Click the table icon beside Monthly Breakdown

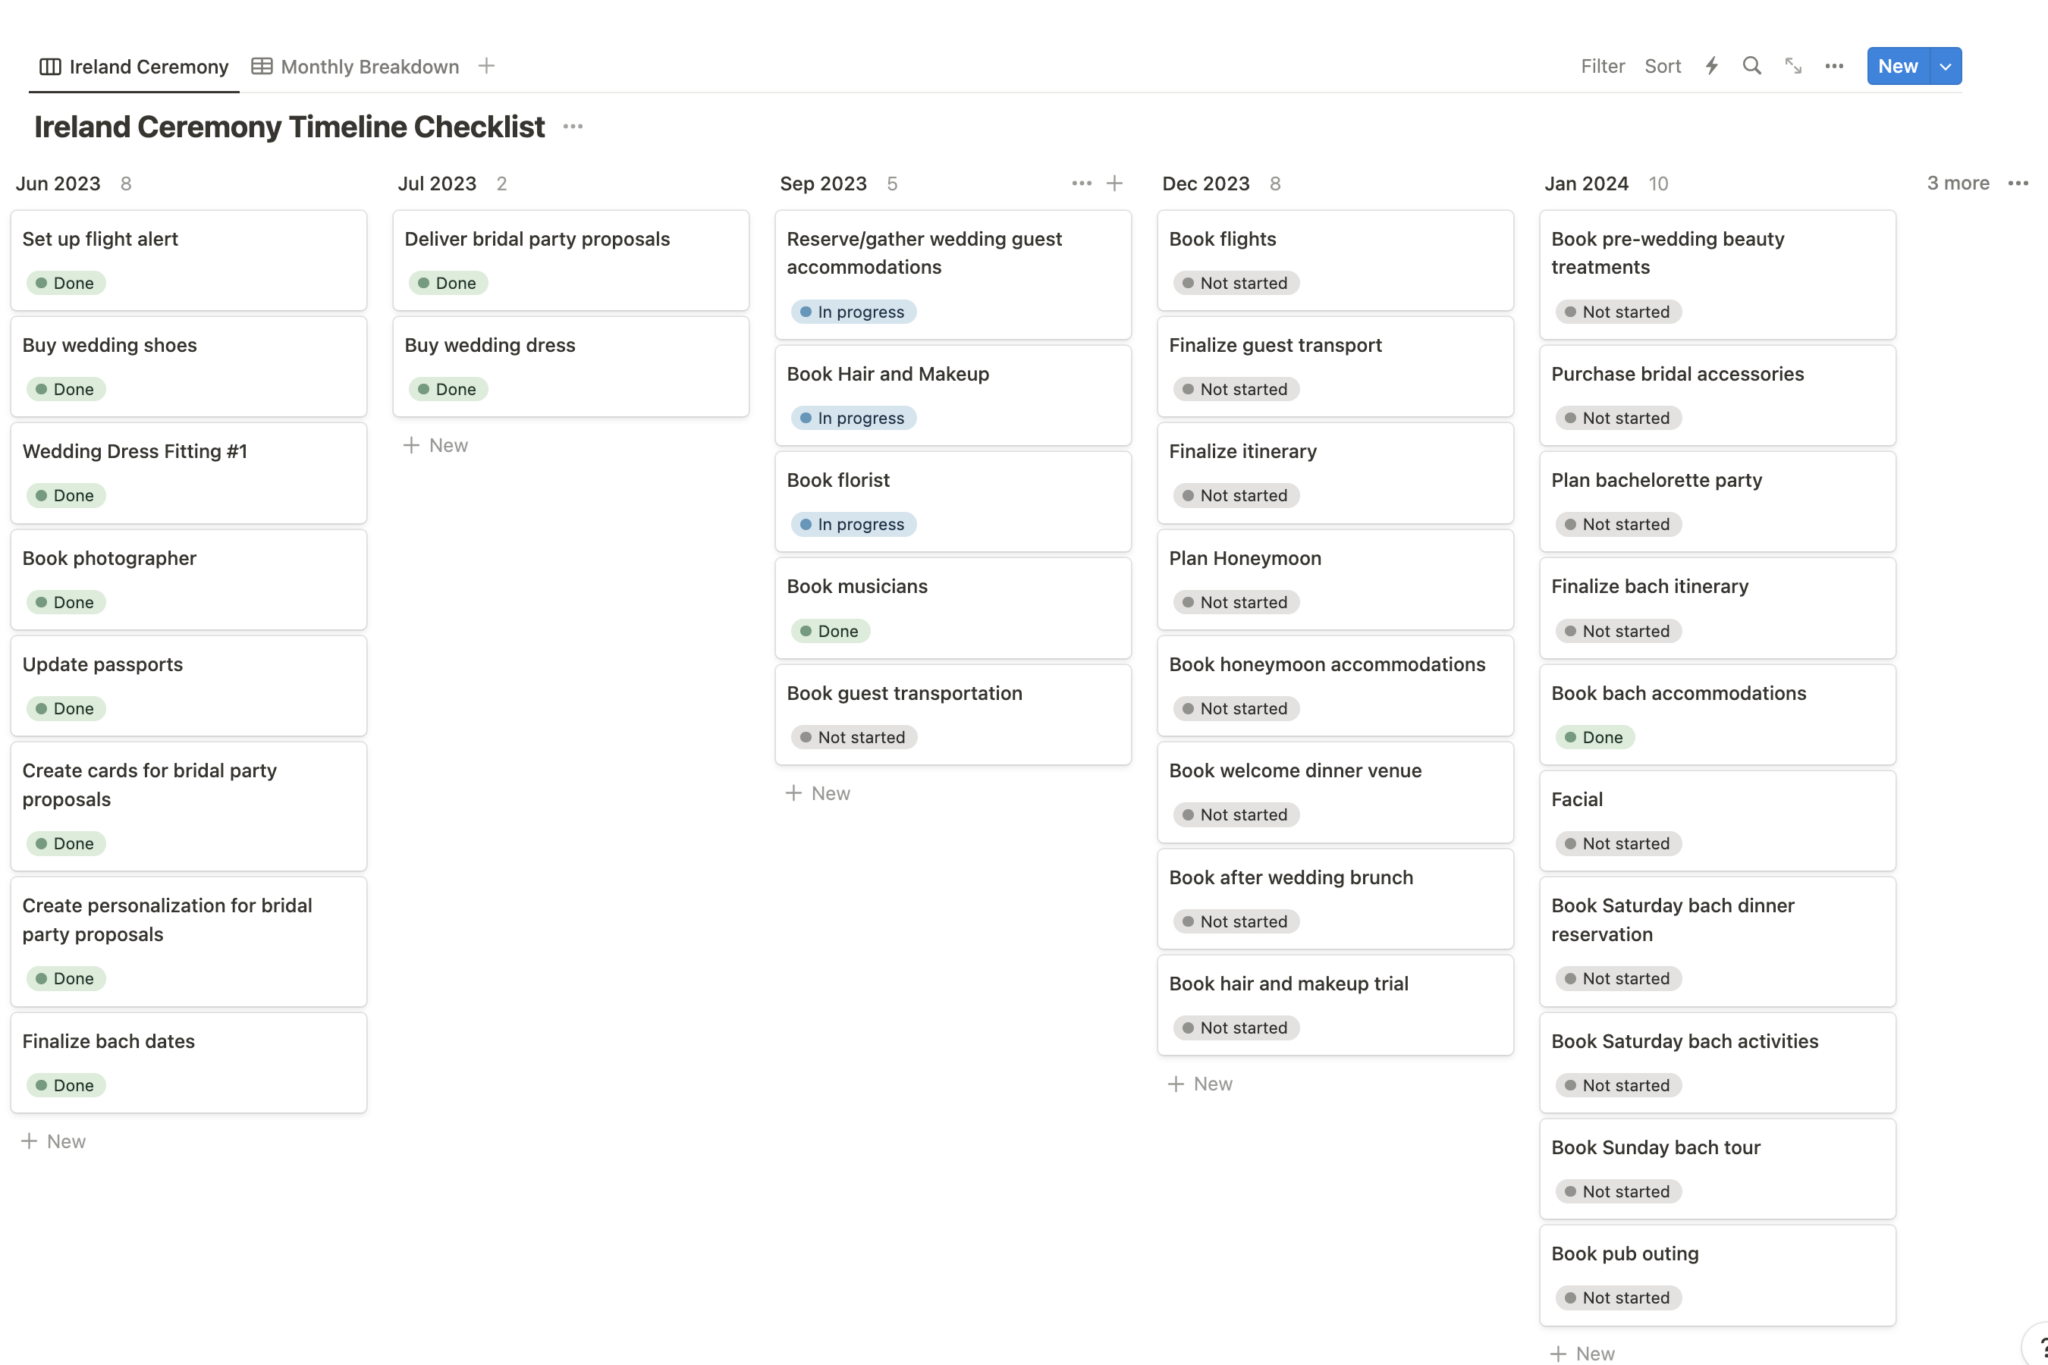pyautogui.click(x=260, y=66)
